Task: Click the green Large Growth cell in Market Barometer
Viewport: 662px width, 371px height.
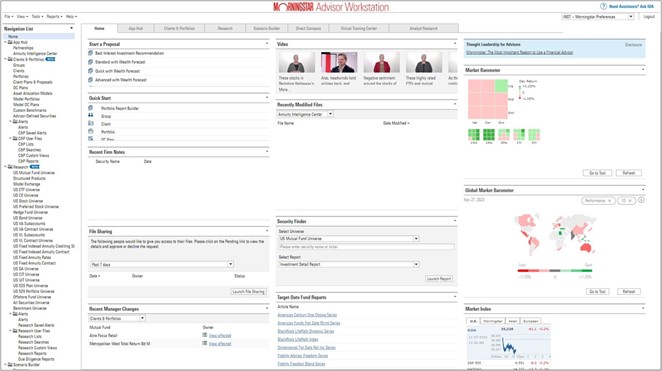Action: point(501,86)
